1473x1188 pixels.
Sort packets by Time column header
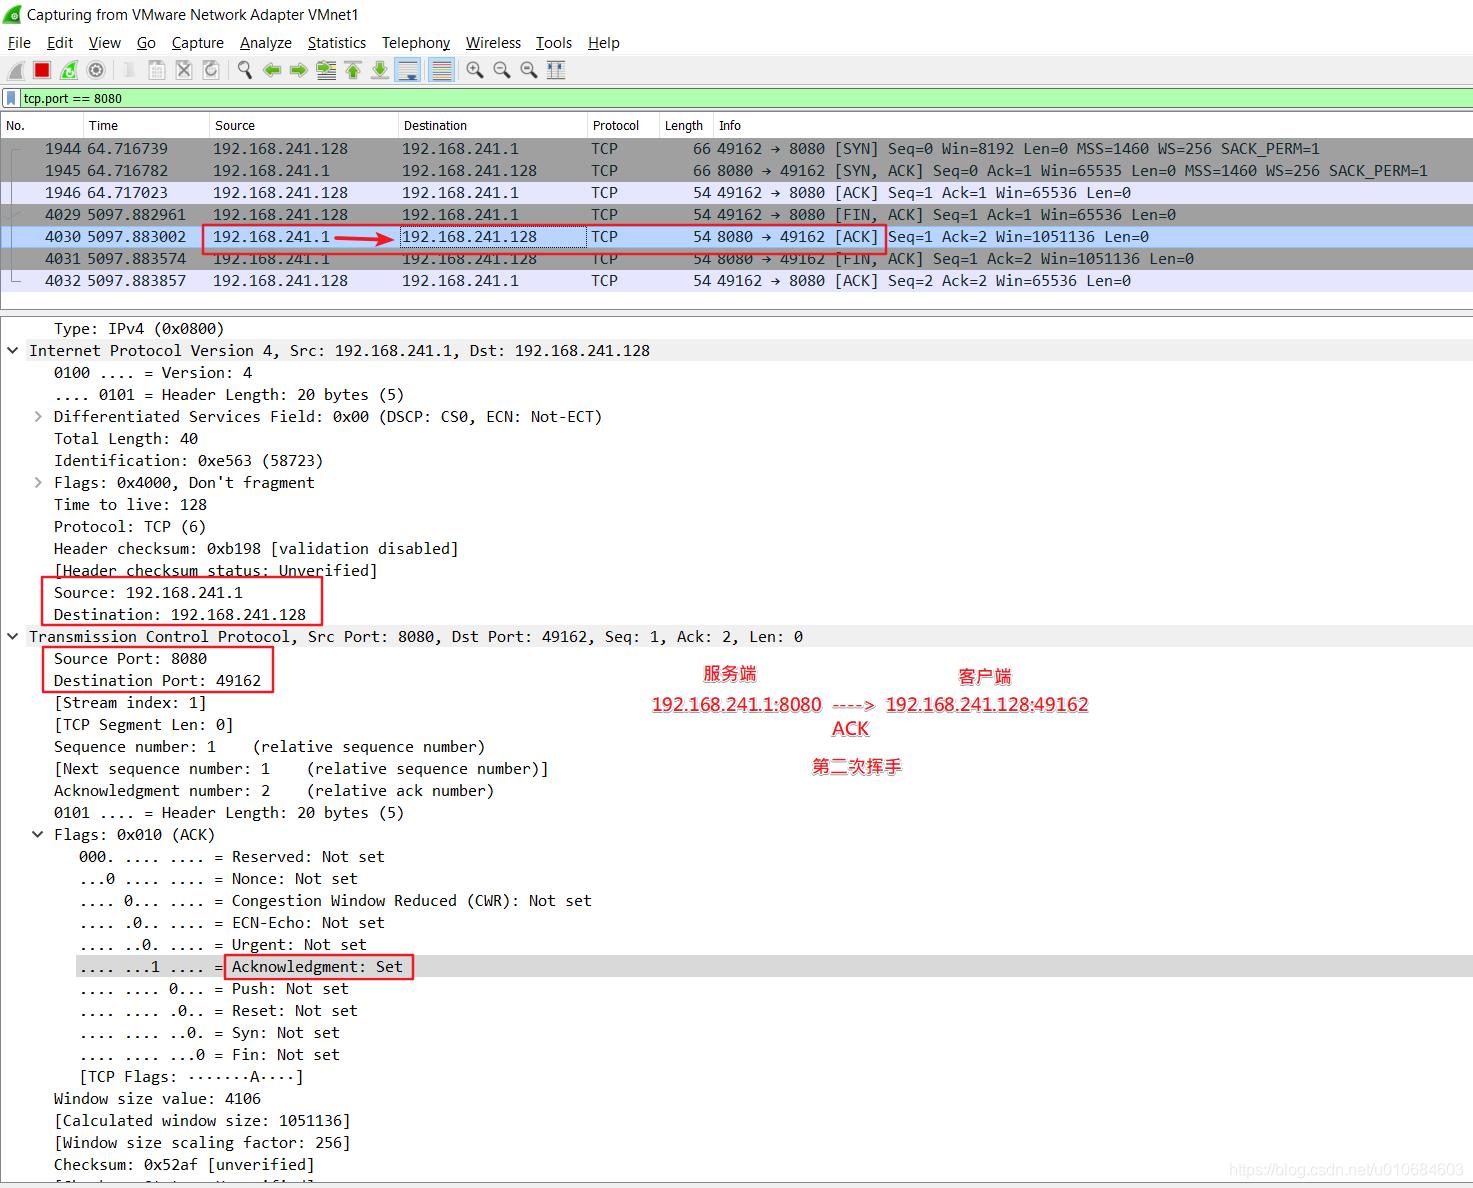pyautogui.click(x=146, y=126)
